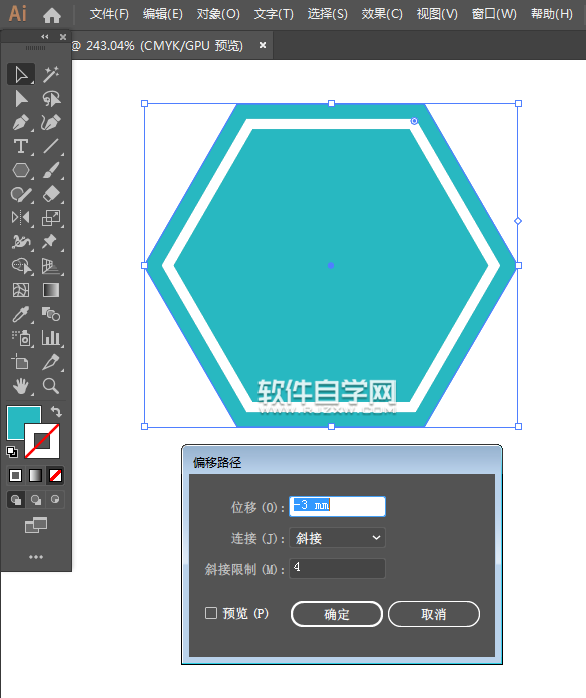Select the Direct Selection tool
The height and width of the screenshot is (698, 586).
point(20,99)
